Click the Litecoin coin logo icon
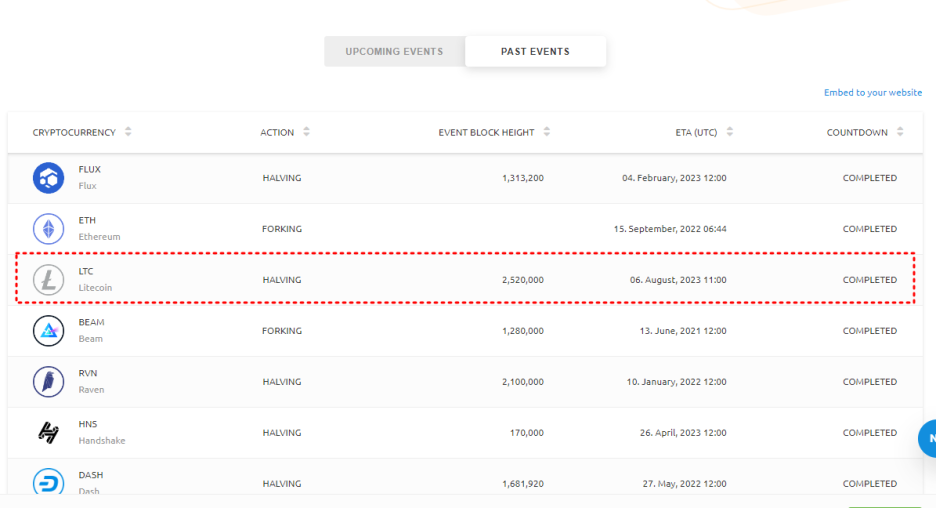This screenshot has height=508, width=936. pos(48,279)
